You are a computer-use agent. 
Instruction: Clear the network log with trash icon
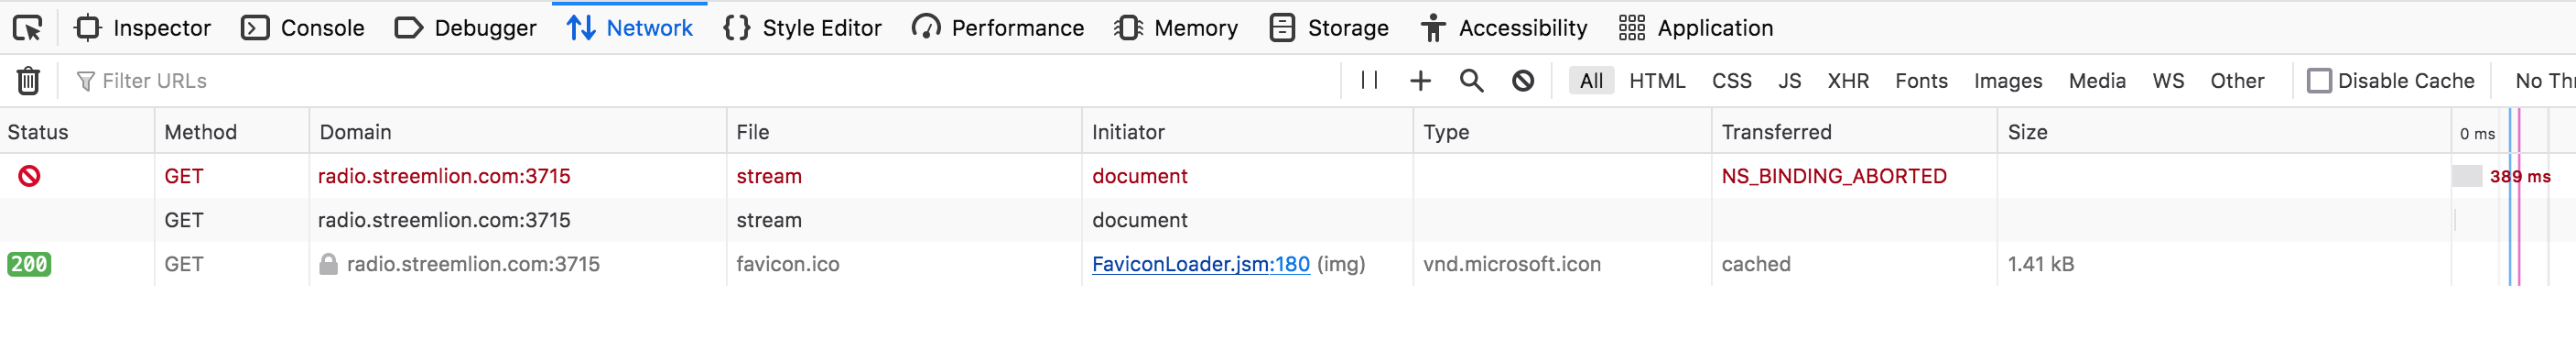click(x=29, y=81)
